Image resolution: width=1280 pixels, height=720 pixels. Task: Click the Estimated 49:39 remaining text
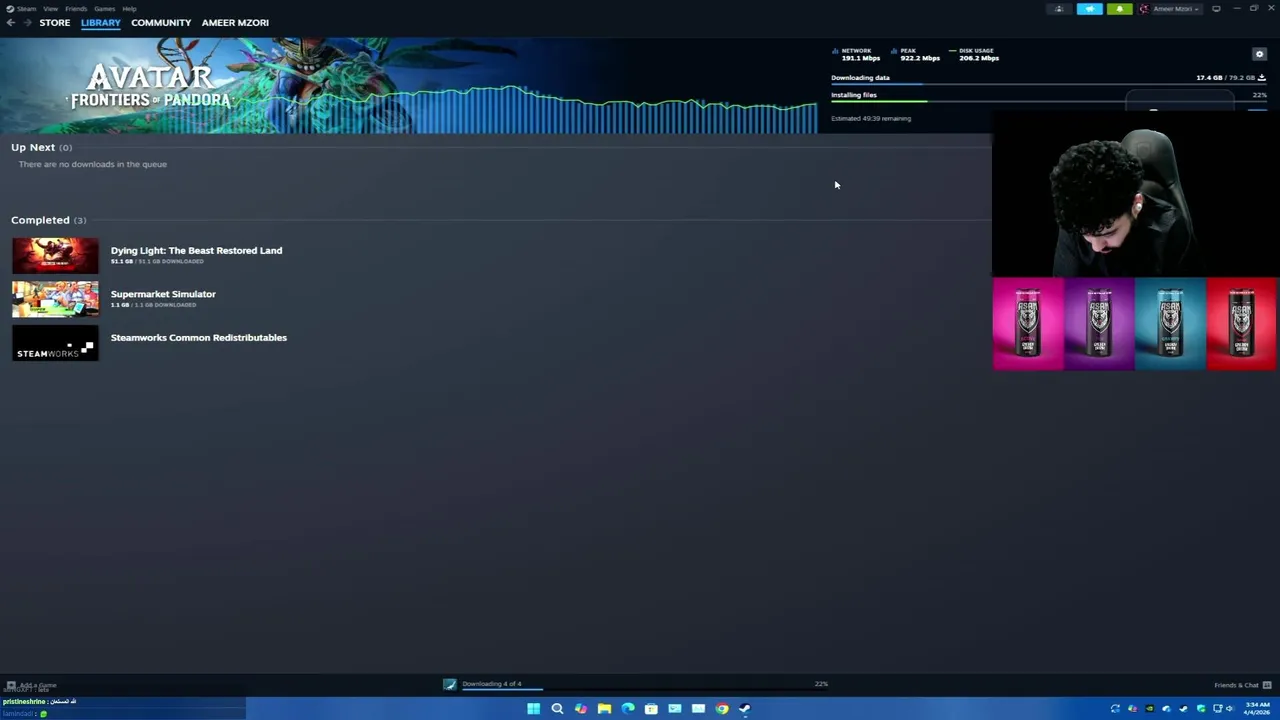[x=871, y=118]
